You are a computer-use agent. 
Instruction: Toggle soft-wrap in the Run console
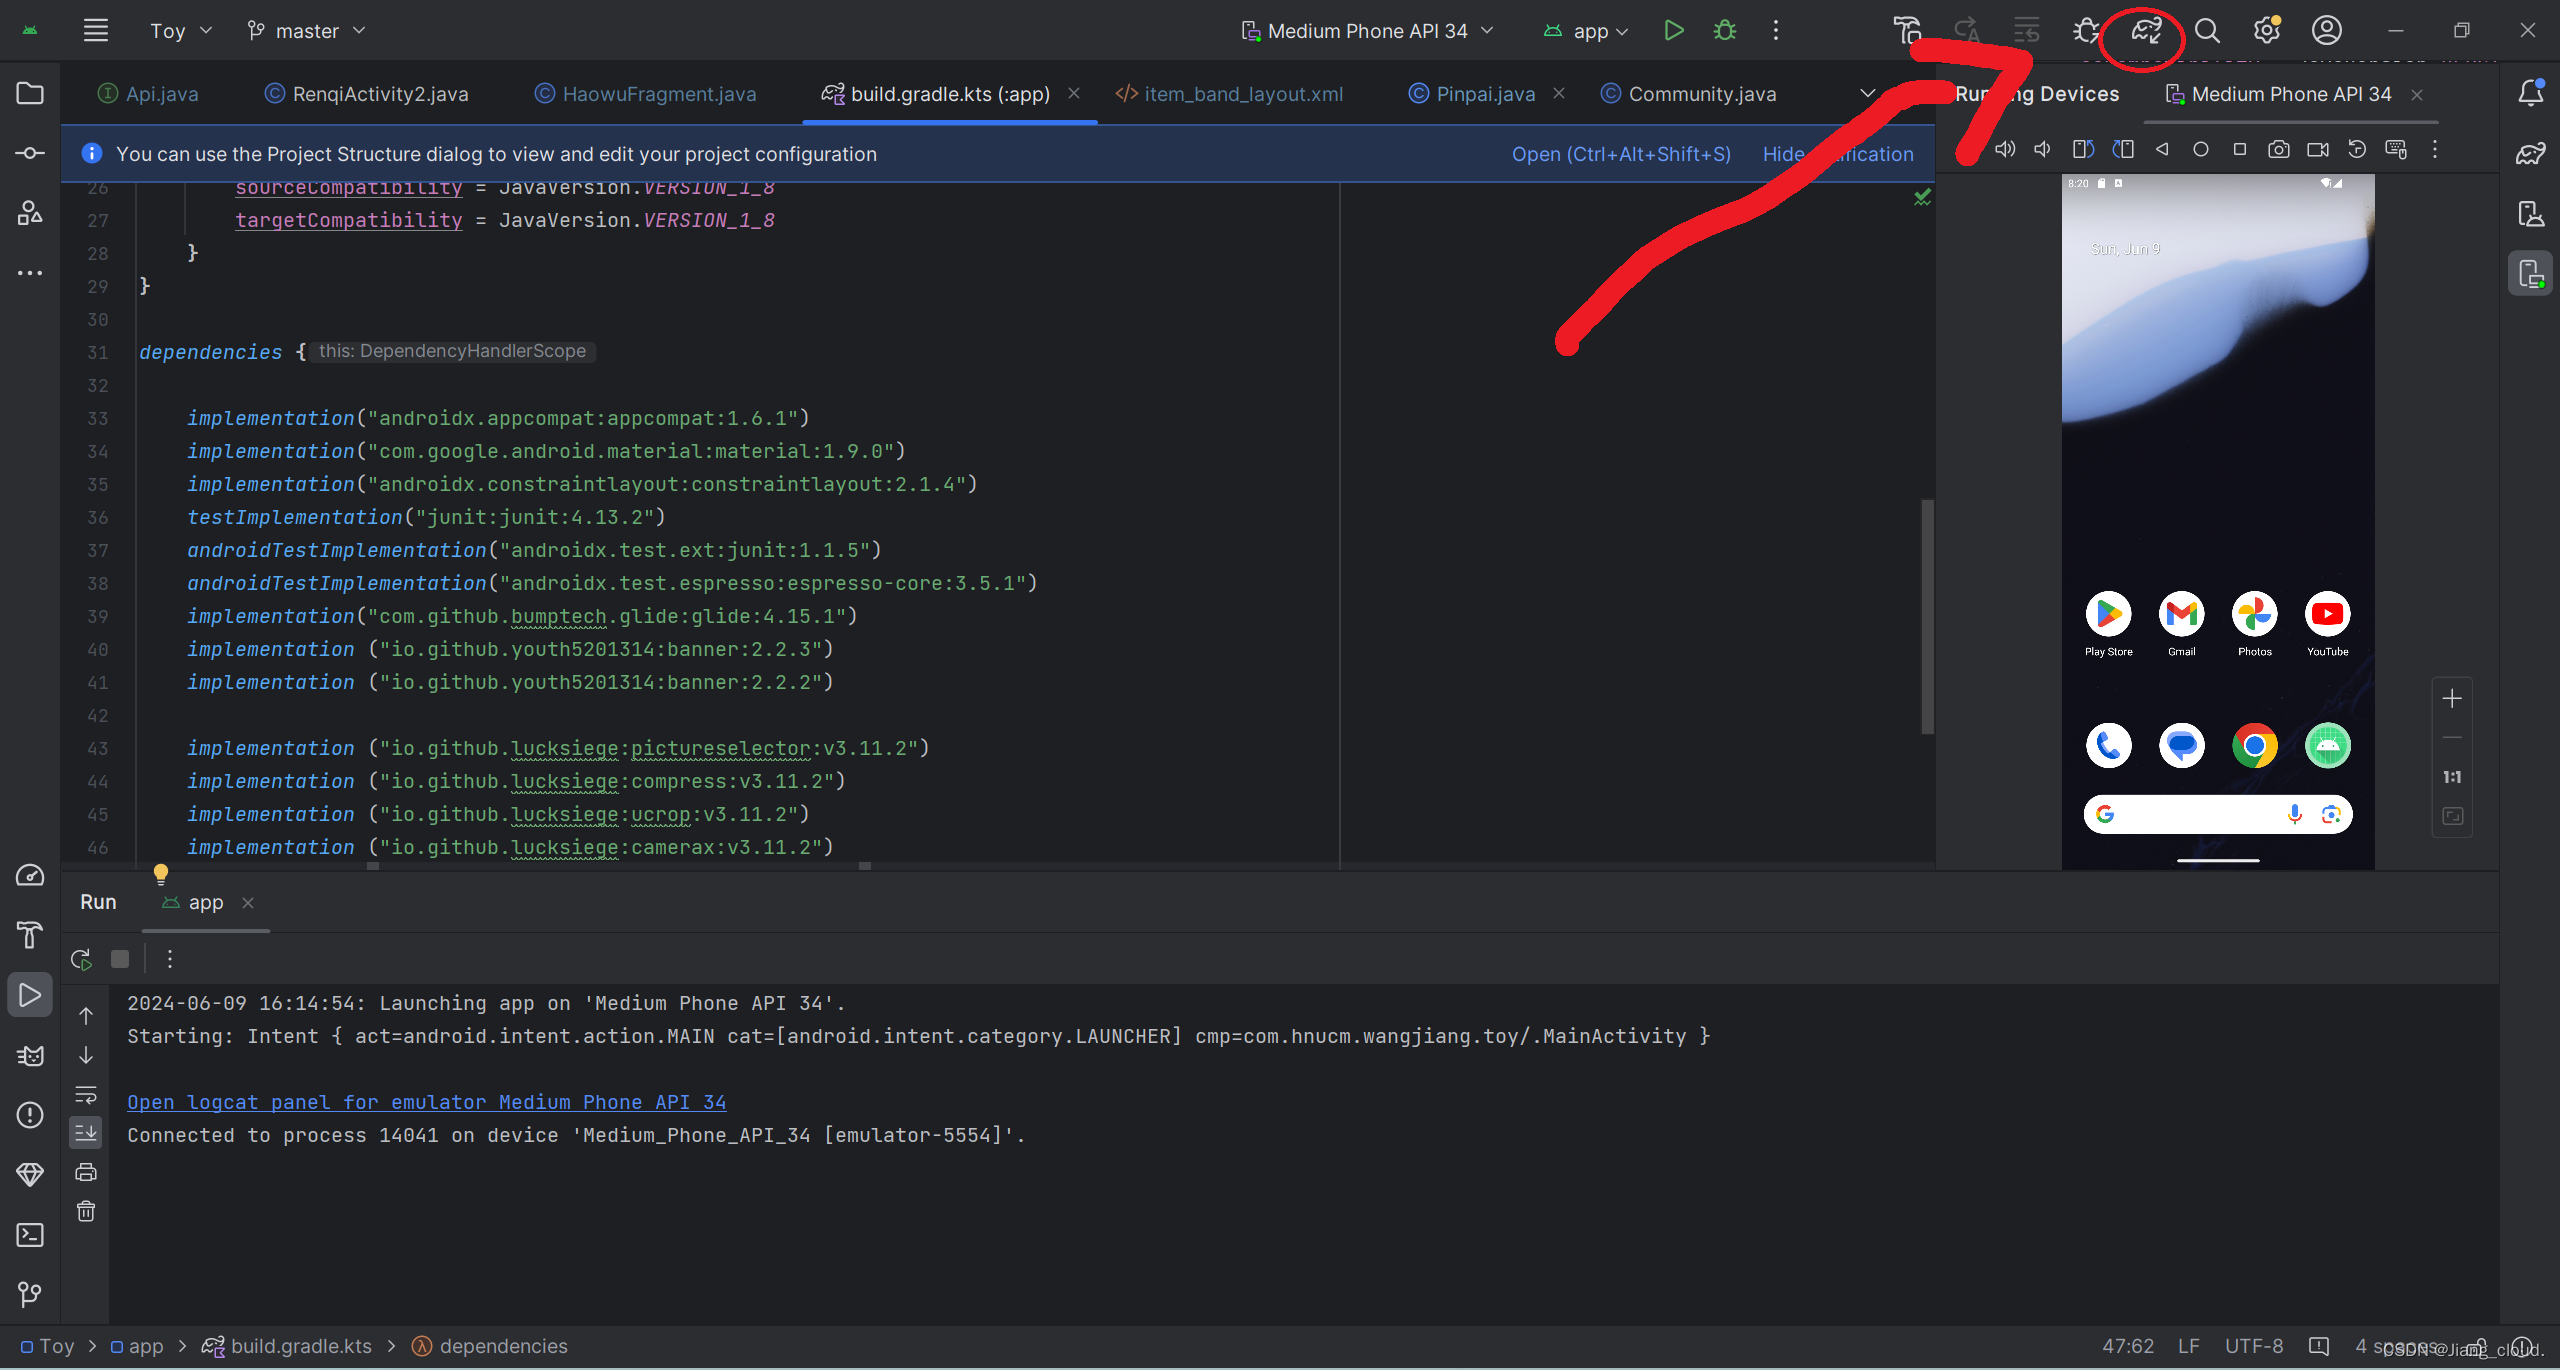coord(86,1093)
